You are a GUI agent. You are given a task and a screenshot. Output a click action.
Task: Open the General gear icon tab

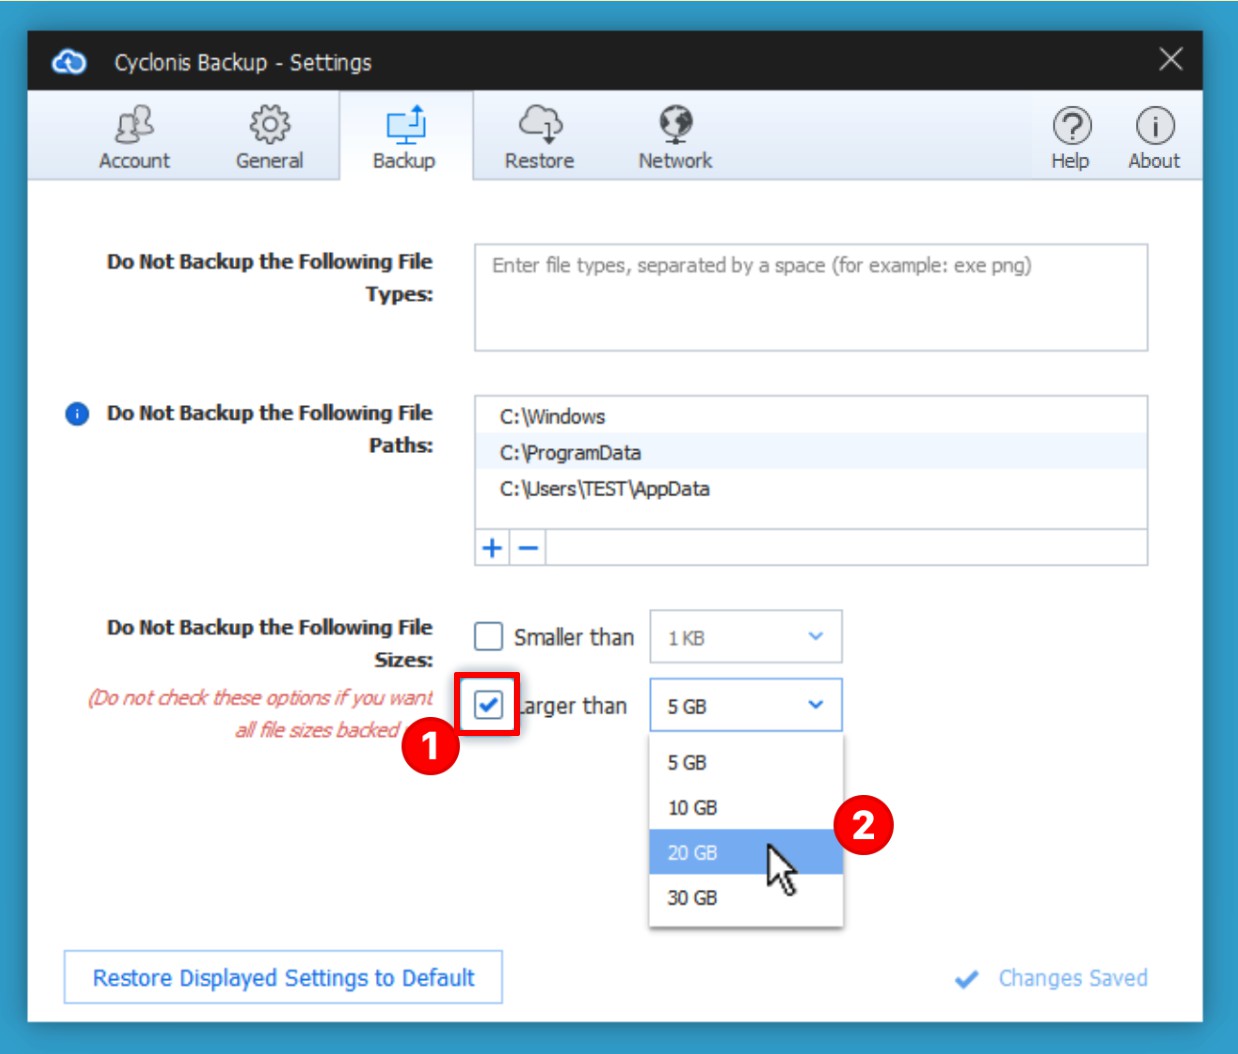coord(269,126)
